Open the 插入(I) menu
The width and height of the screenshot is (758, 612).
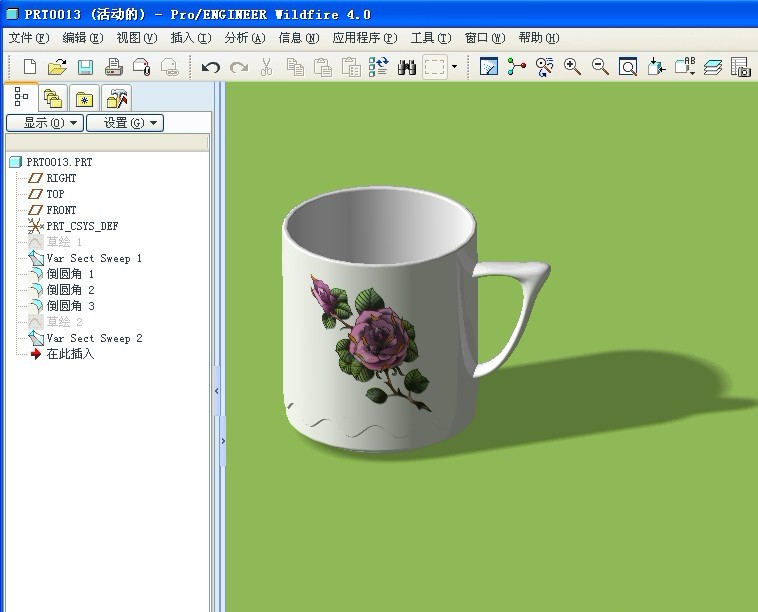click(191, 38)
